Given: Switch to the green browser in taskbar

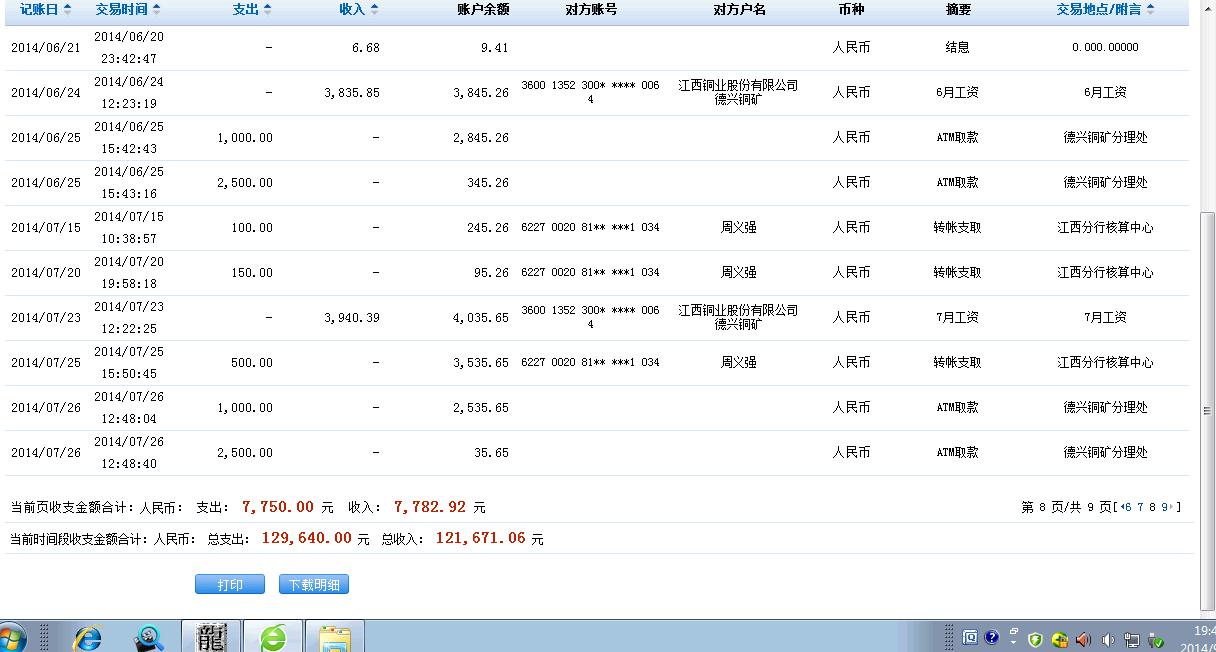Looking at the screenshot, I should pos(273,637).
